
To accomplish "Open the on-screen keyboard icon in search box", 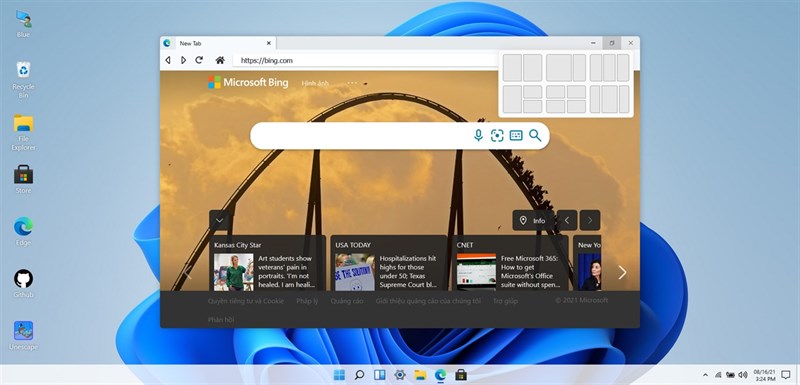I will [x=516, y=135].
